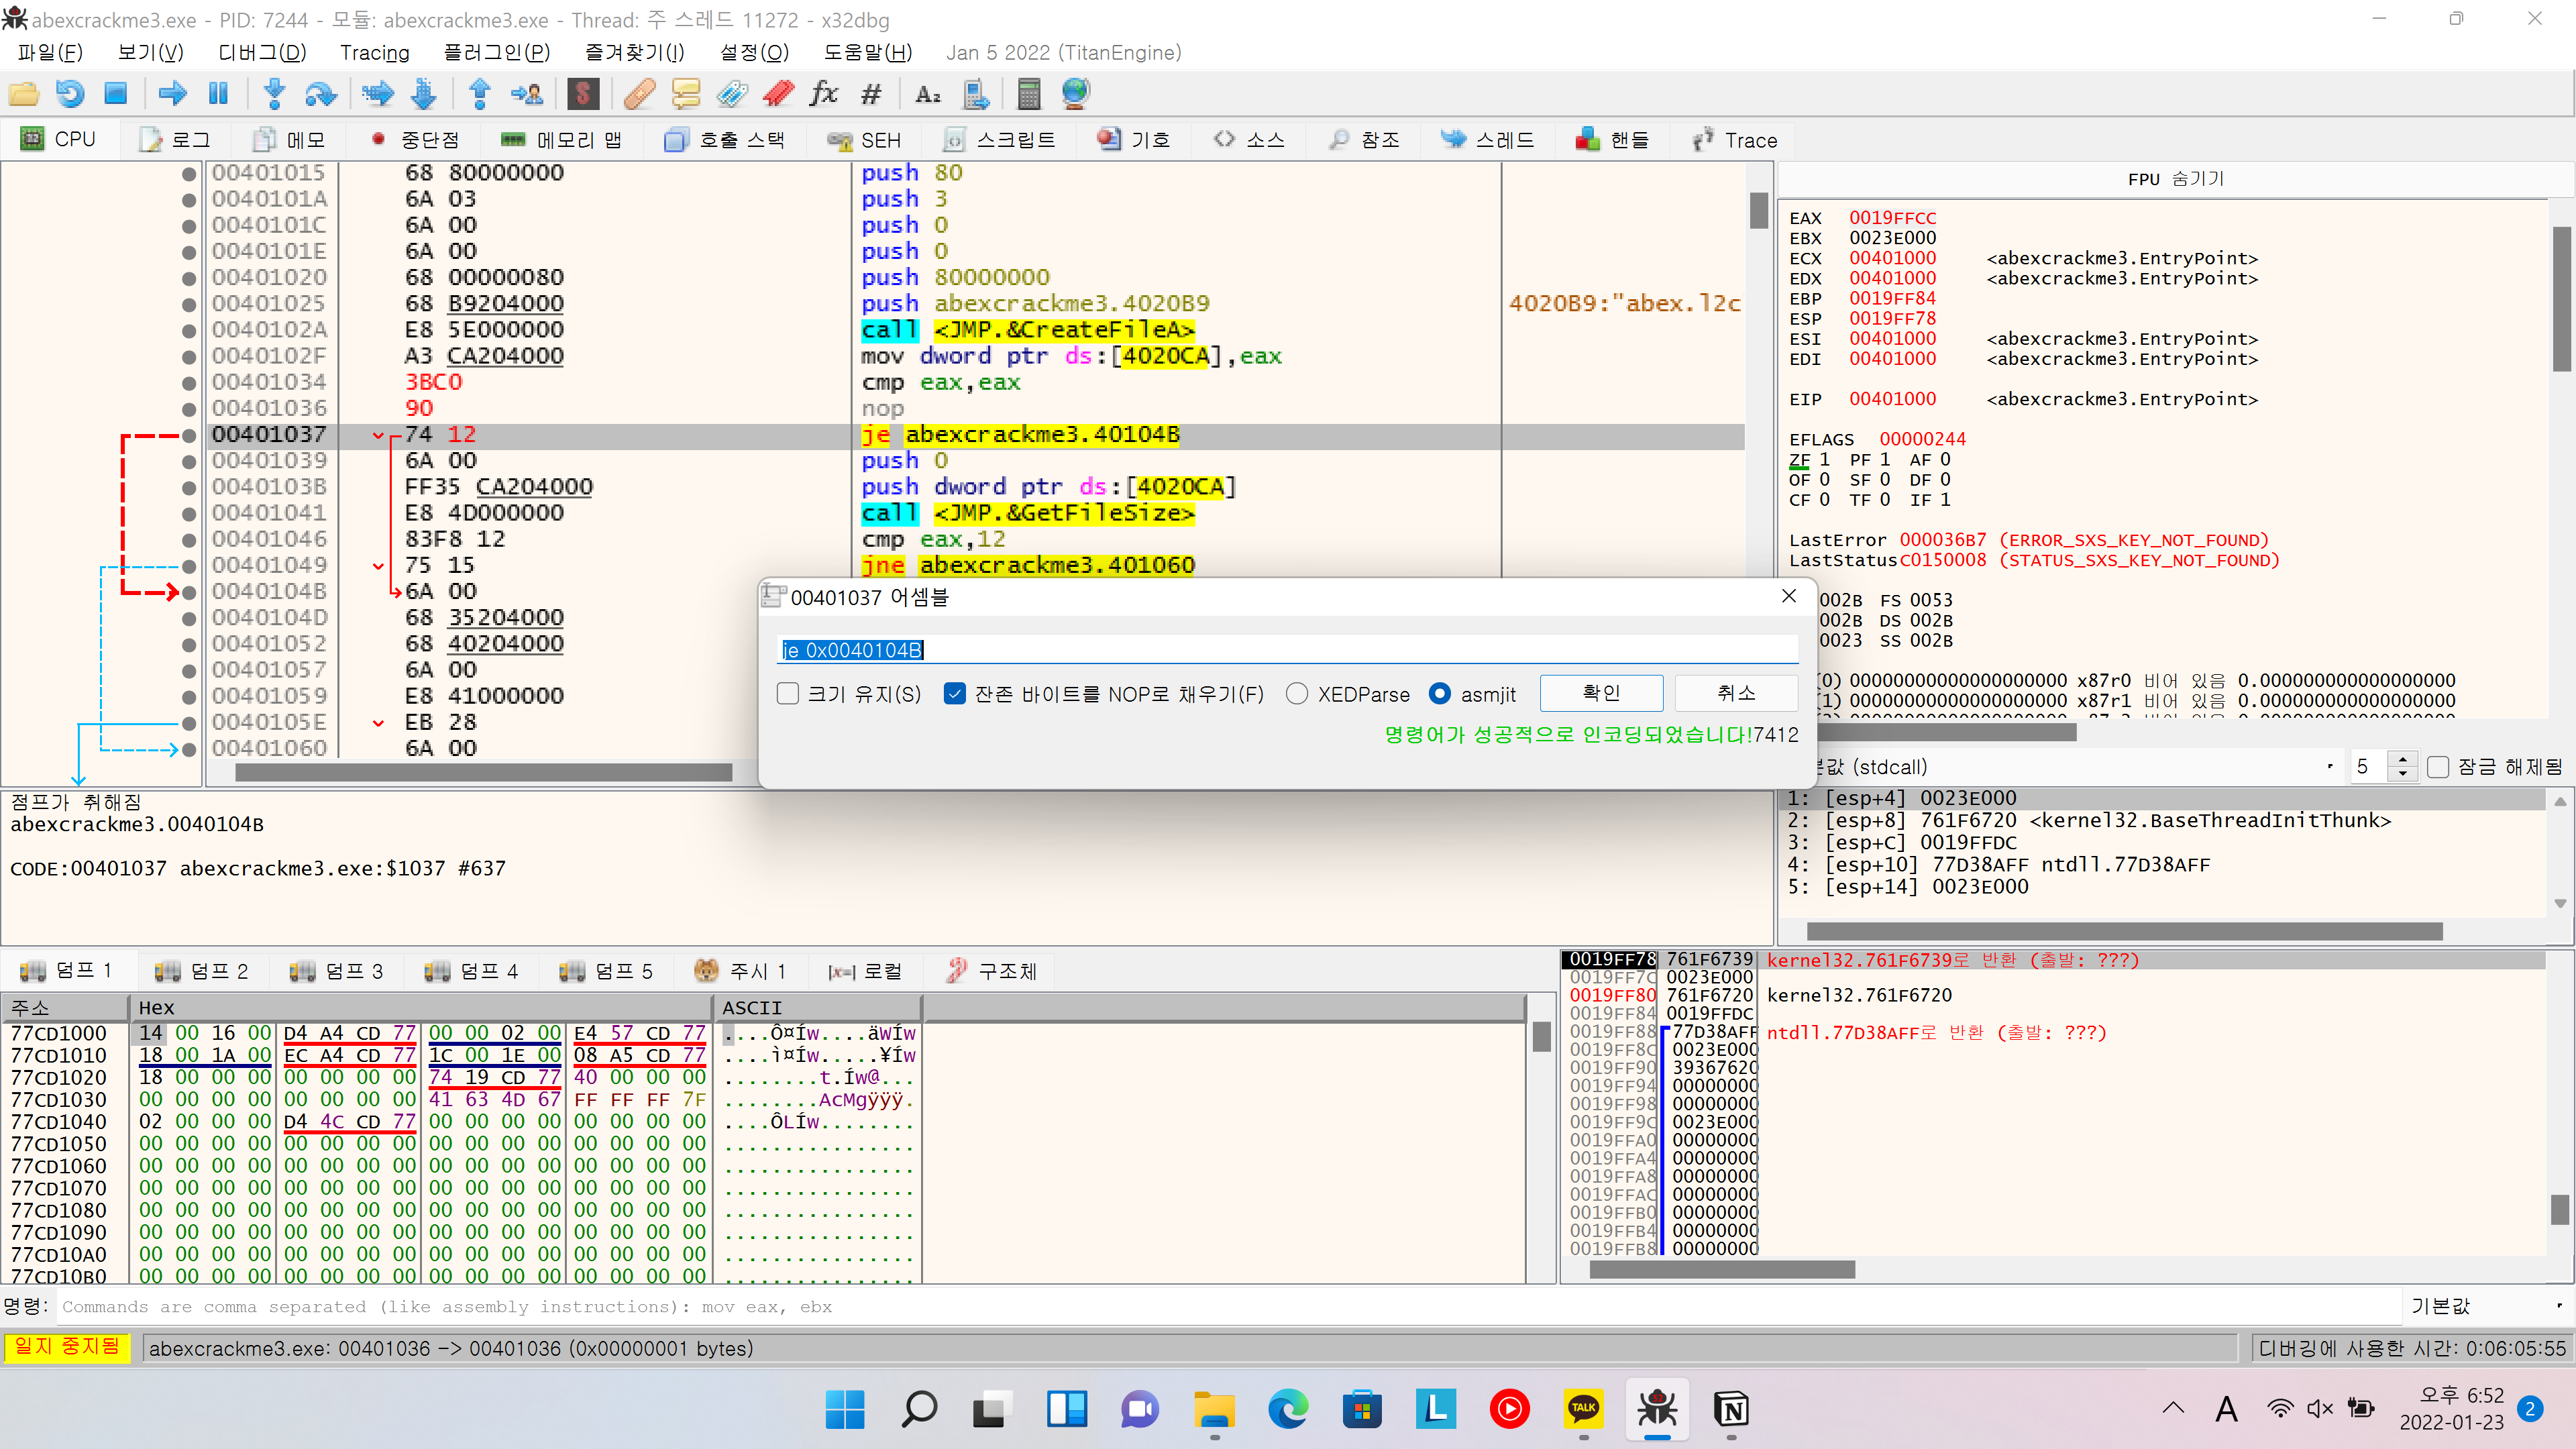Run the program with the arrow icon
2576x1449 pixels.
tap(173, 95)
